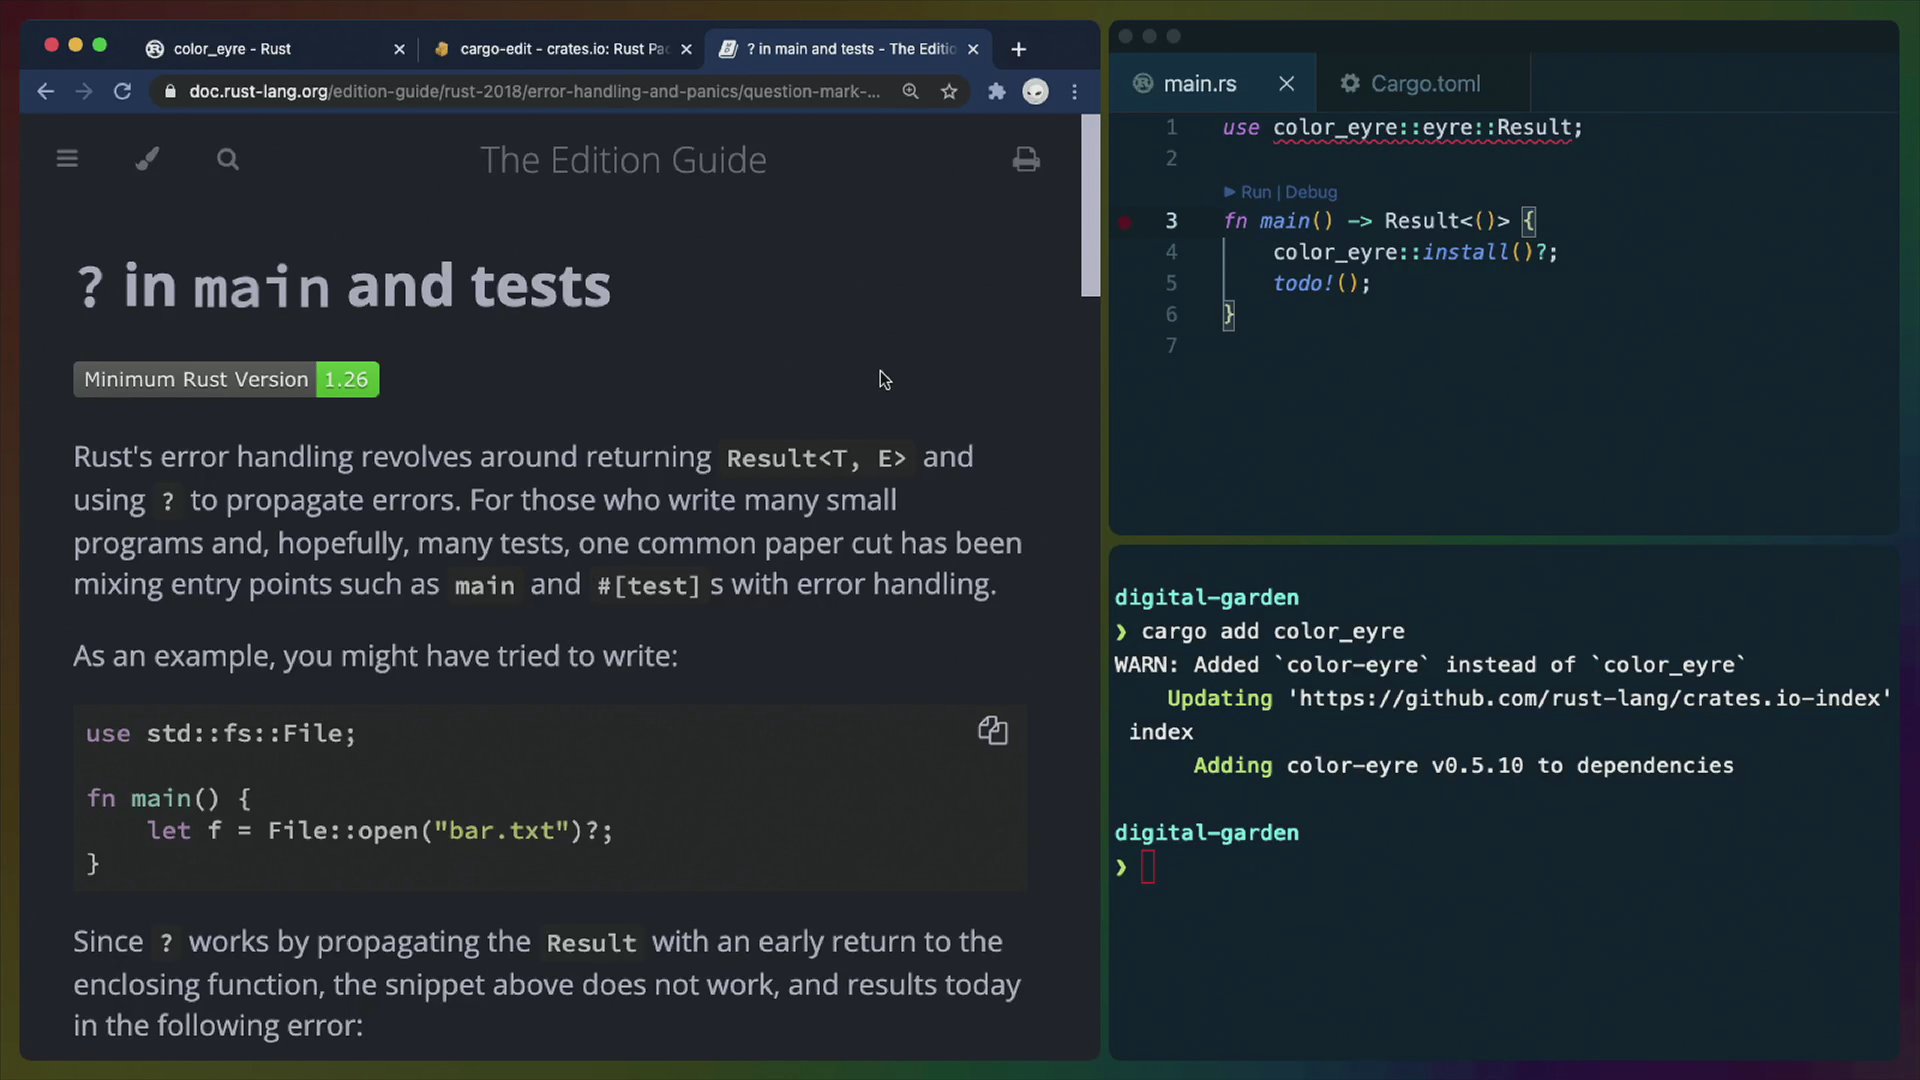Click the terminal prompt cursor
This screenshot has width=1920, height=1080.
pyautogui.click(x=1148, y=867)
